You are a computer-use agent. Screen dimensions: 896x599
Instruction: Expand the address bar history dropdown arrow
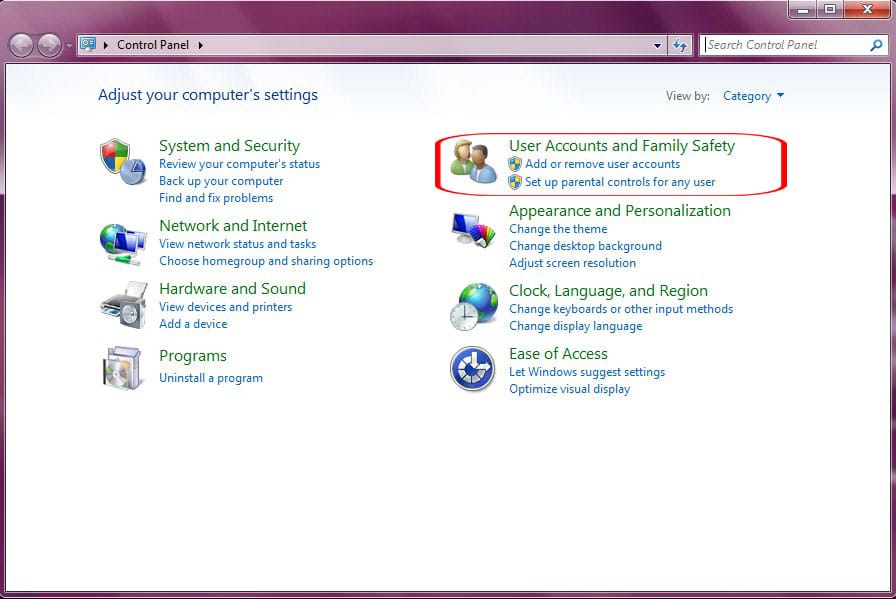tap(657, 45)
